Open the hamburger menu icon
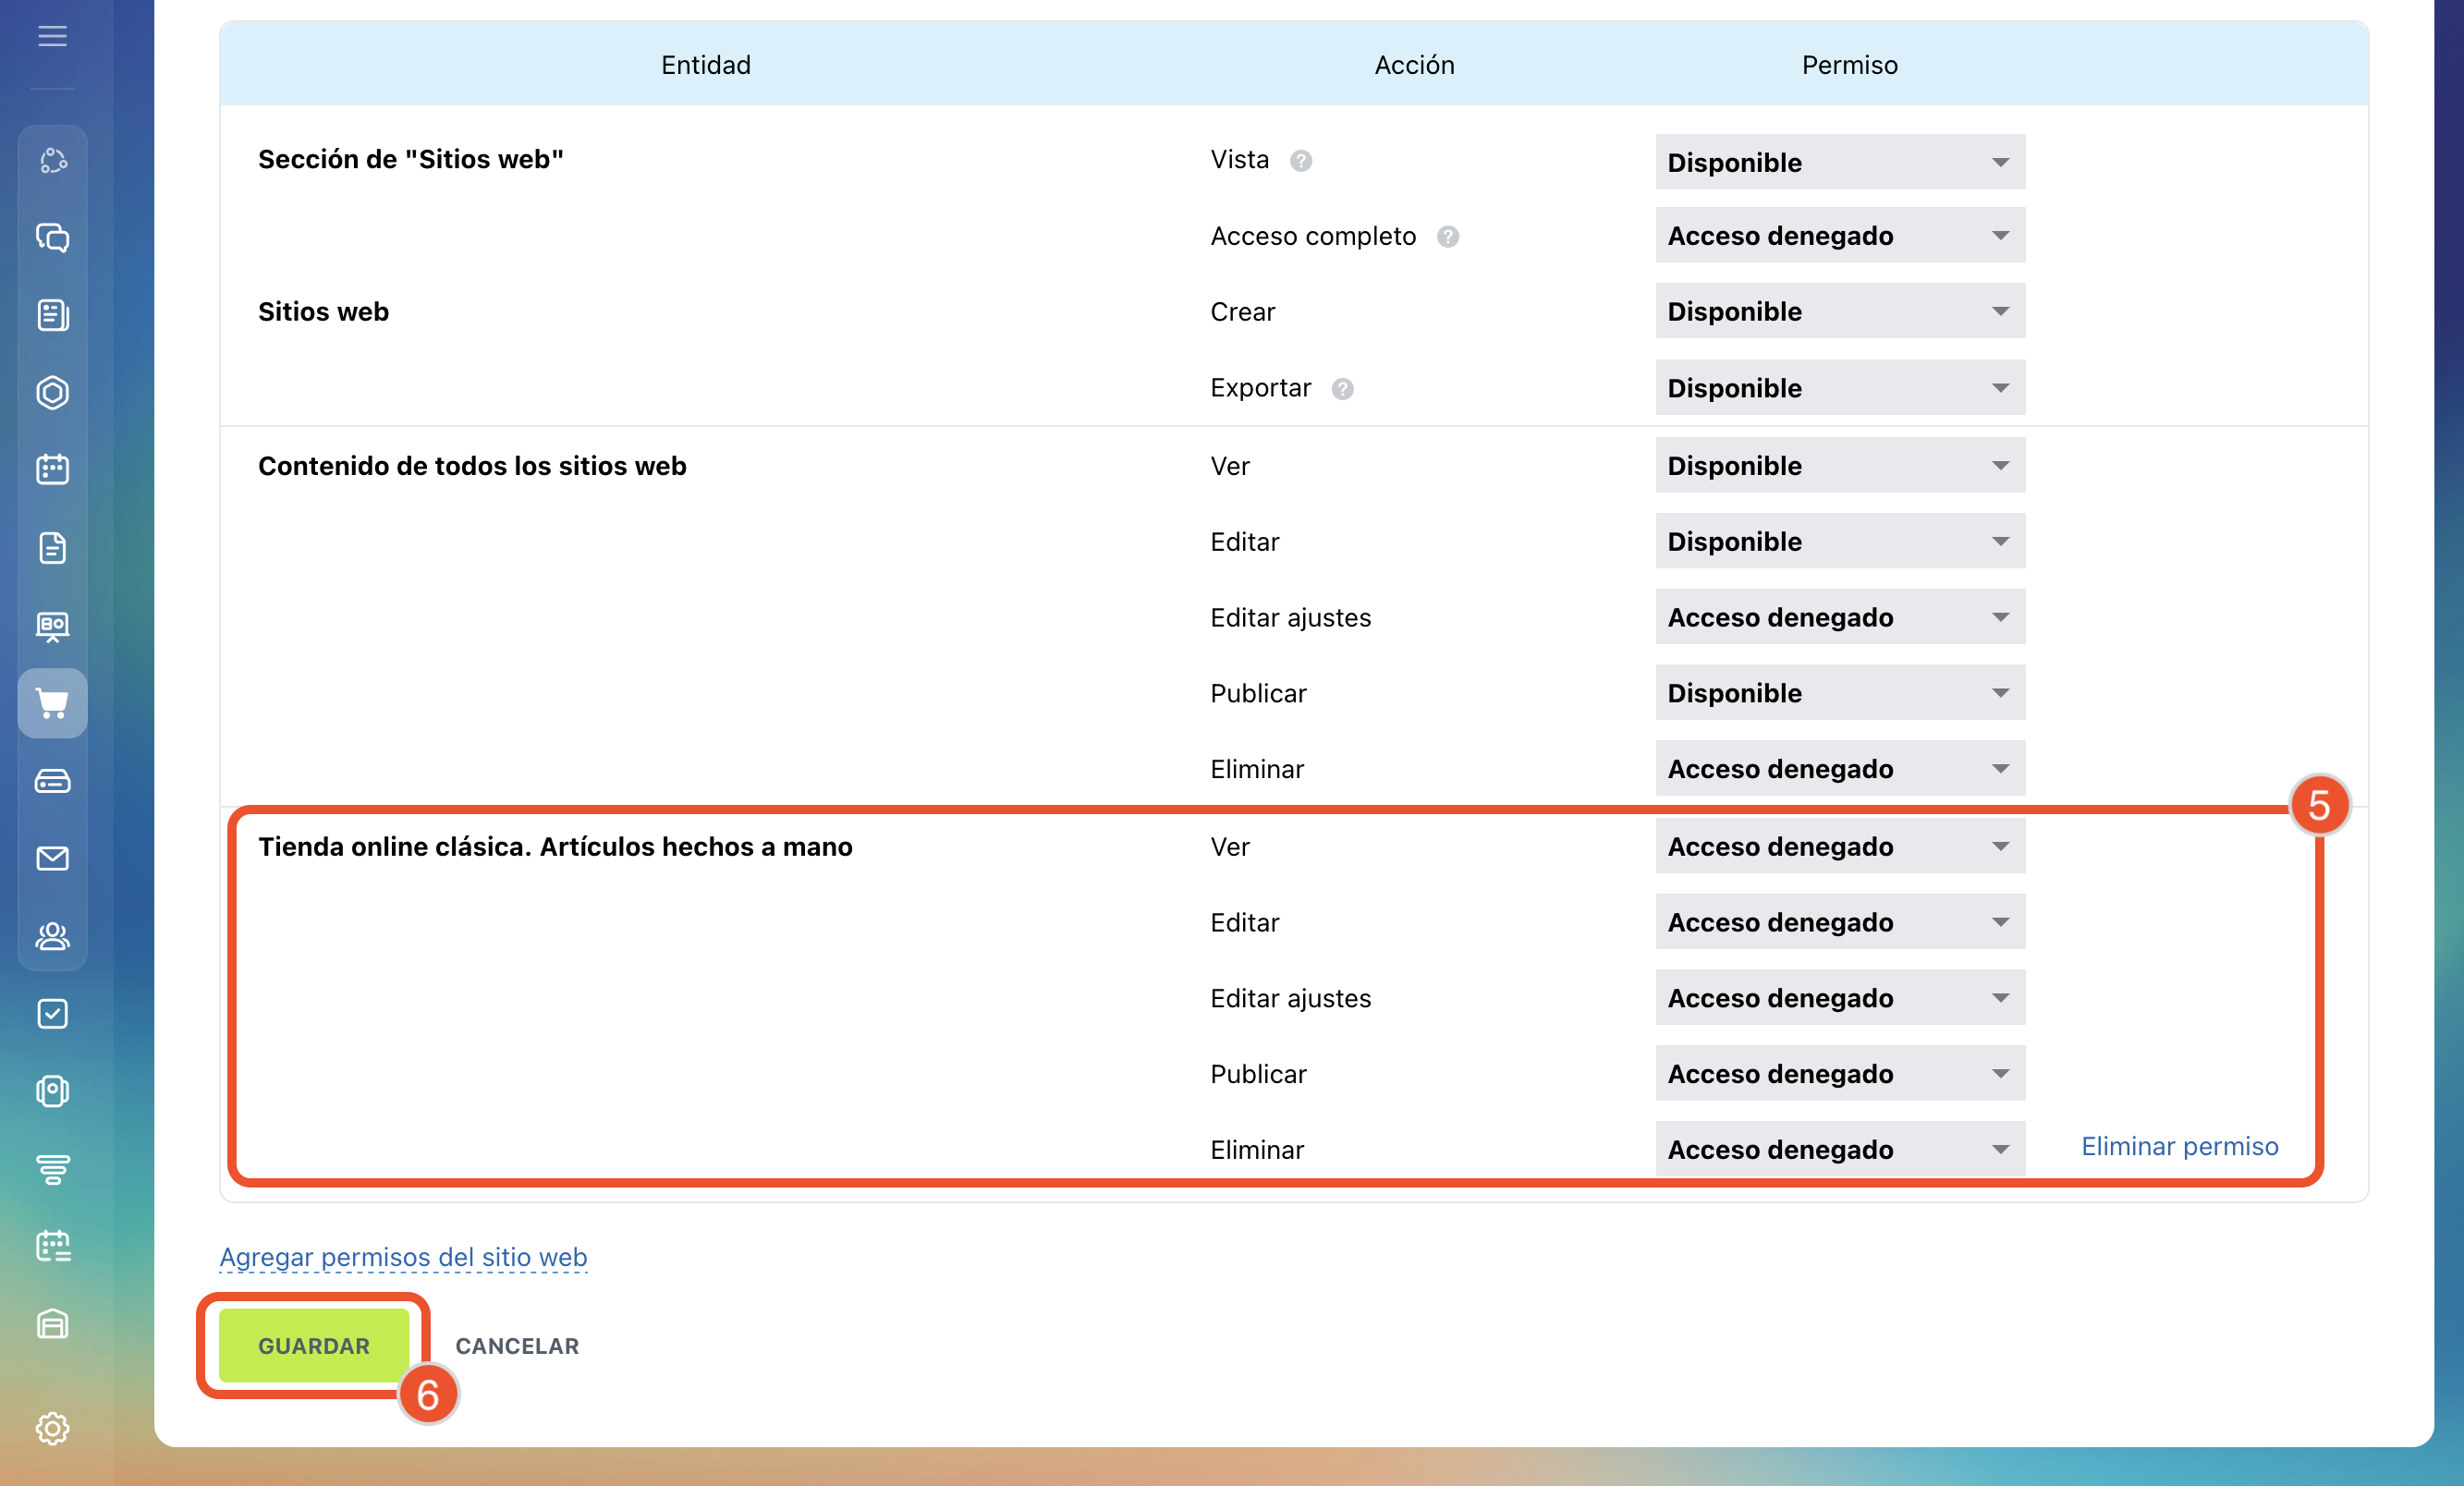Image resolution: width=2464 pixels, height=1486 pixels. 52,37
